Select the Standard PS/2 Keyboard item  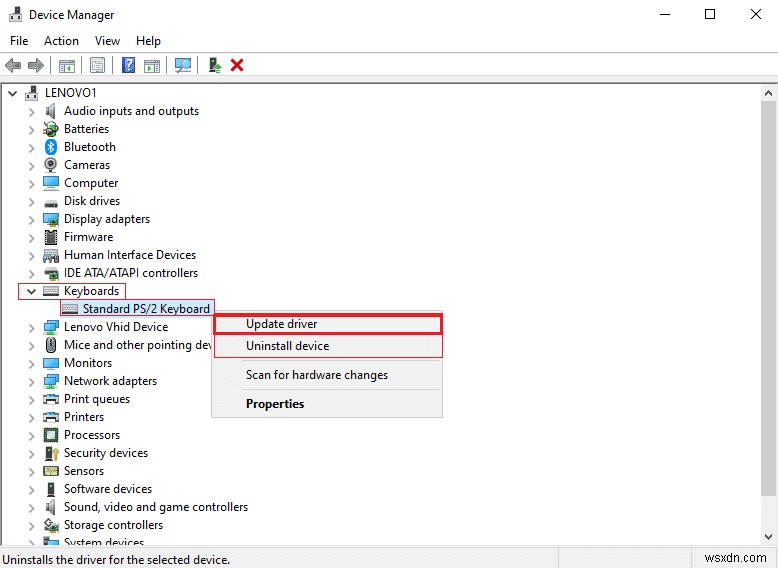point(146,309)
